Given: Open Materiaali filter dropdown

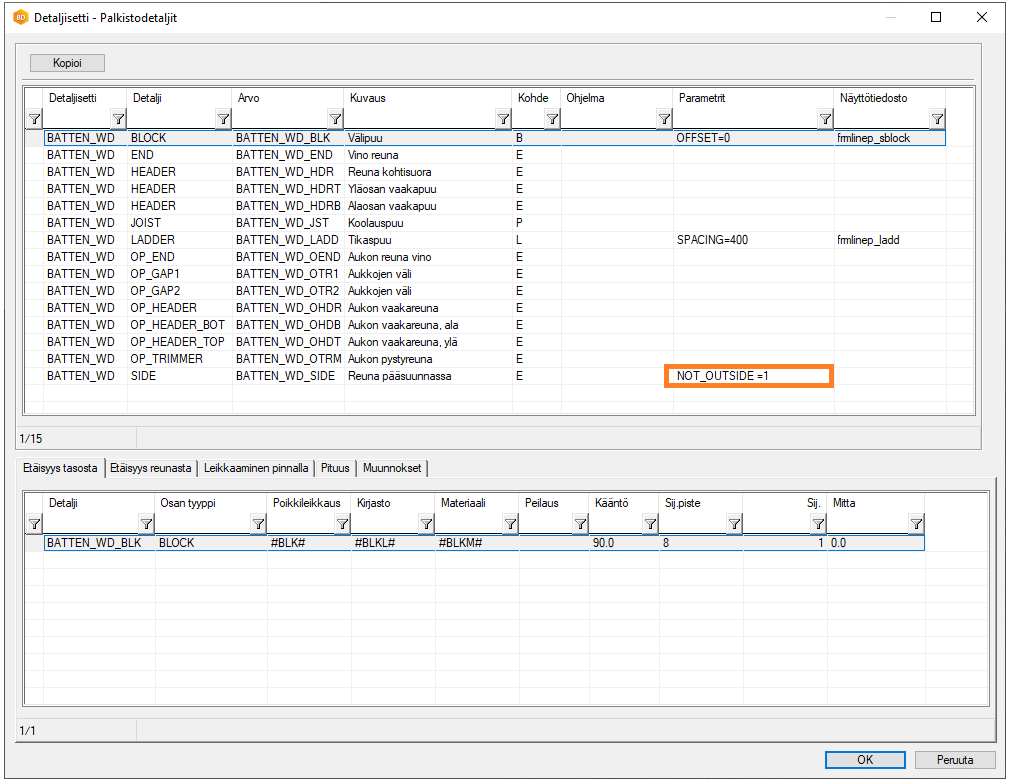Looking at the screenshot, I should tap(510, 523).
